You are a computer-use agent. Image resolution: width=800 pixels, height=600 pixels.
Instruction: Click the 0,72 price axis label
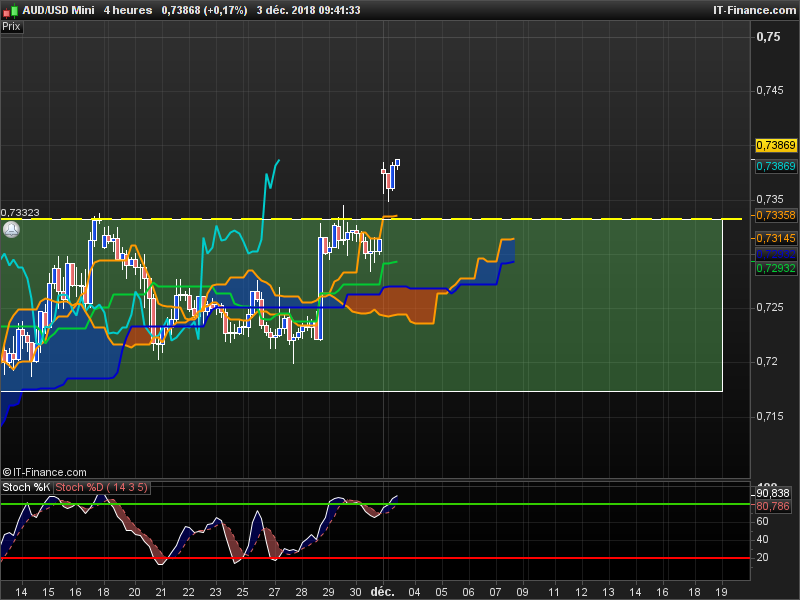(x=767, y=361)
